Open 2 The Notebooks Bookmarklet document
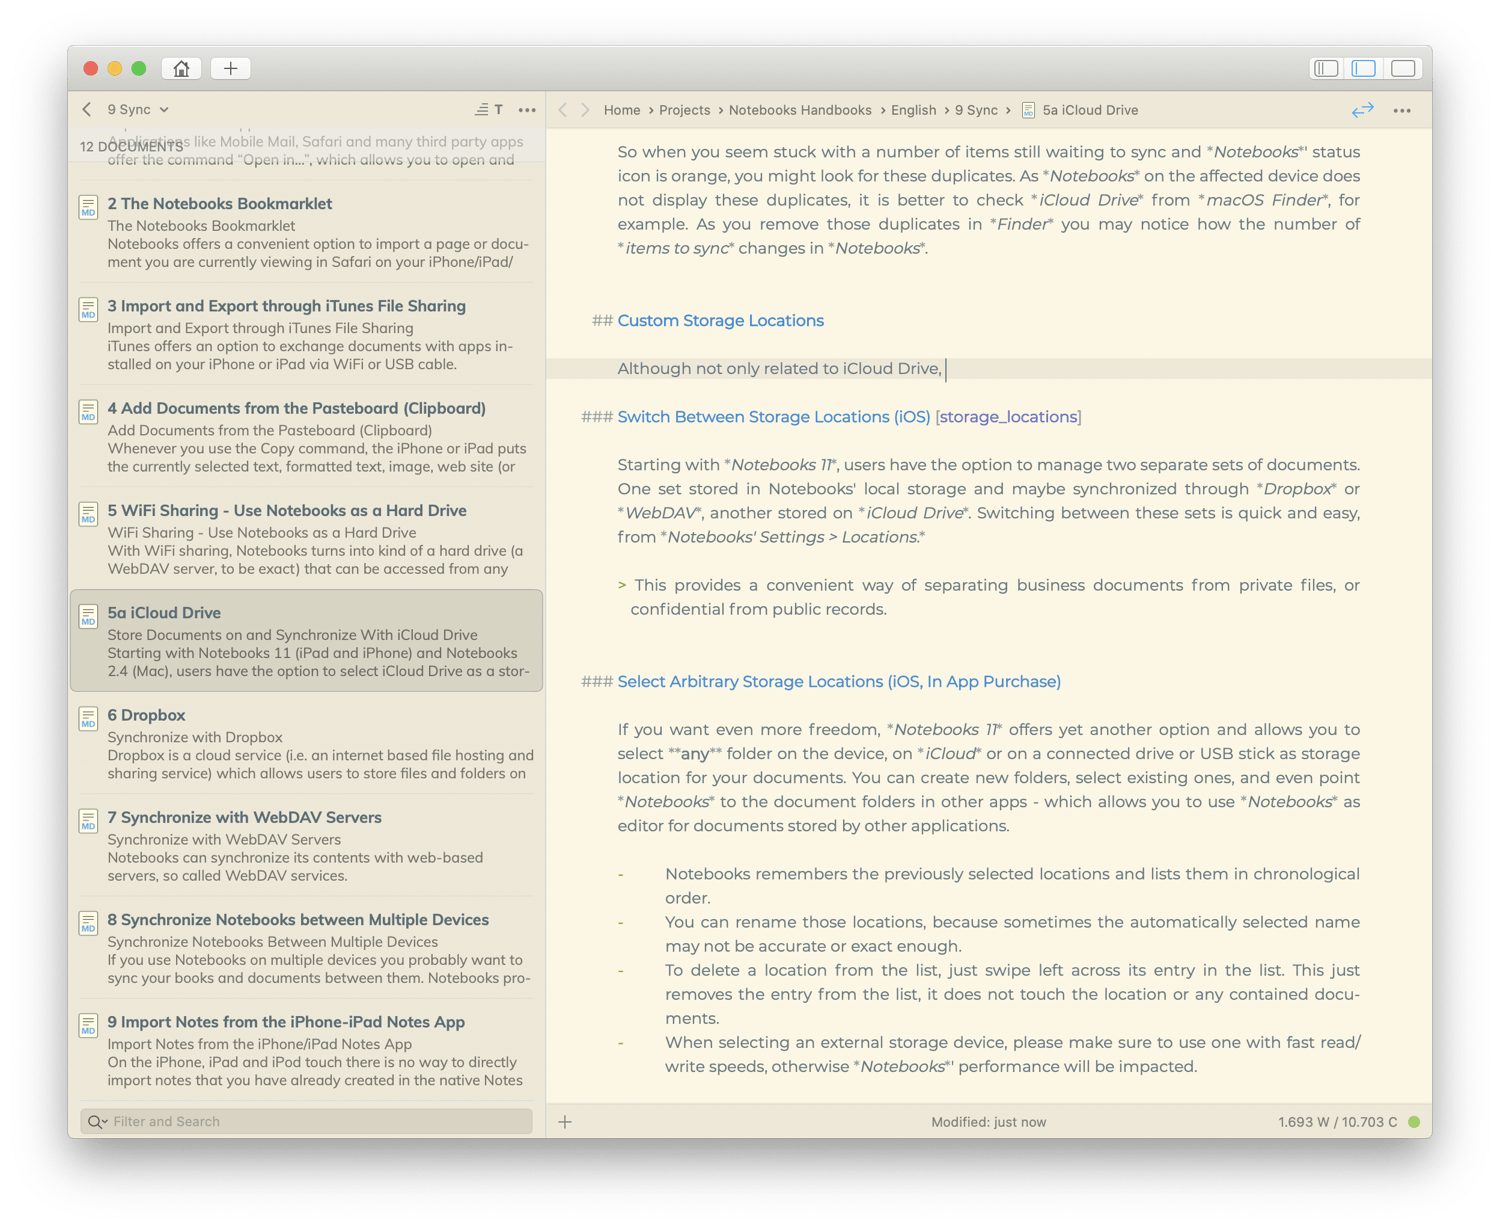 point(306,232)
